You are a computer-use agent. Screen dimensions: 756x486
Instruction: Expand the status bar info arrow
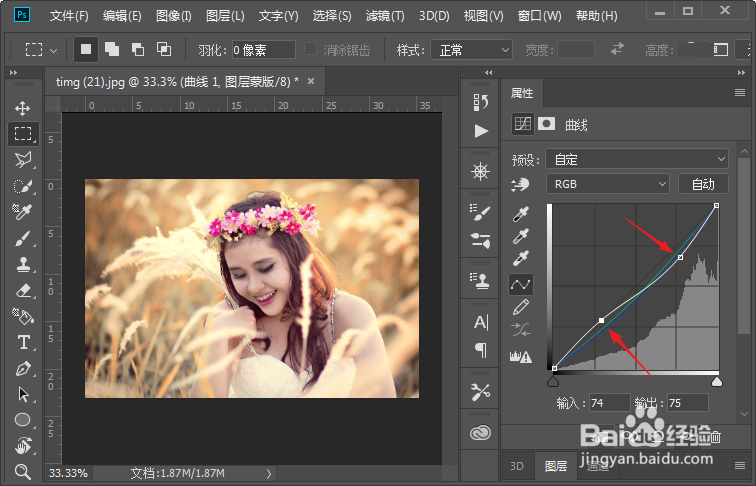coord(269,474)
